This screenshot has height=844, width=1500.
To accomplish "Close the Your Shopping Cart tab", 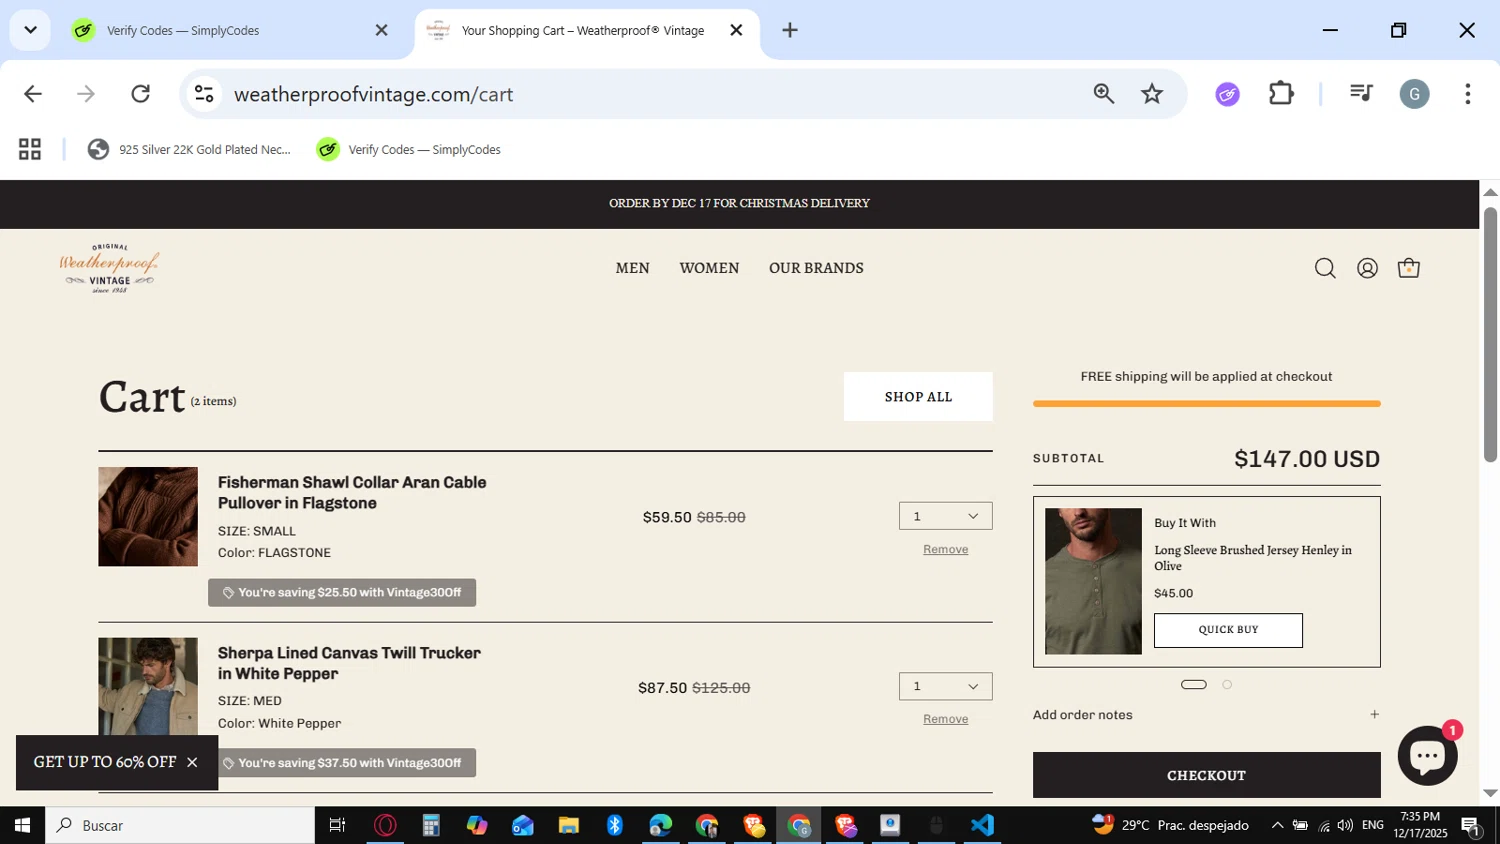I will [x=736, y=30].
